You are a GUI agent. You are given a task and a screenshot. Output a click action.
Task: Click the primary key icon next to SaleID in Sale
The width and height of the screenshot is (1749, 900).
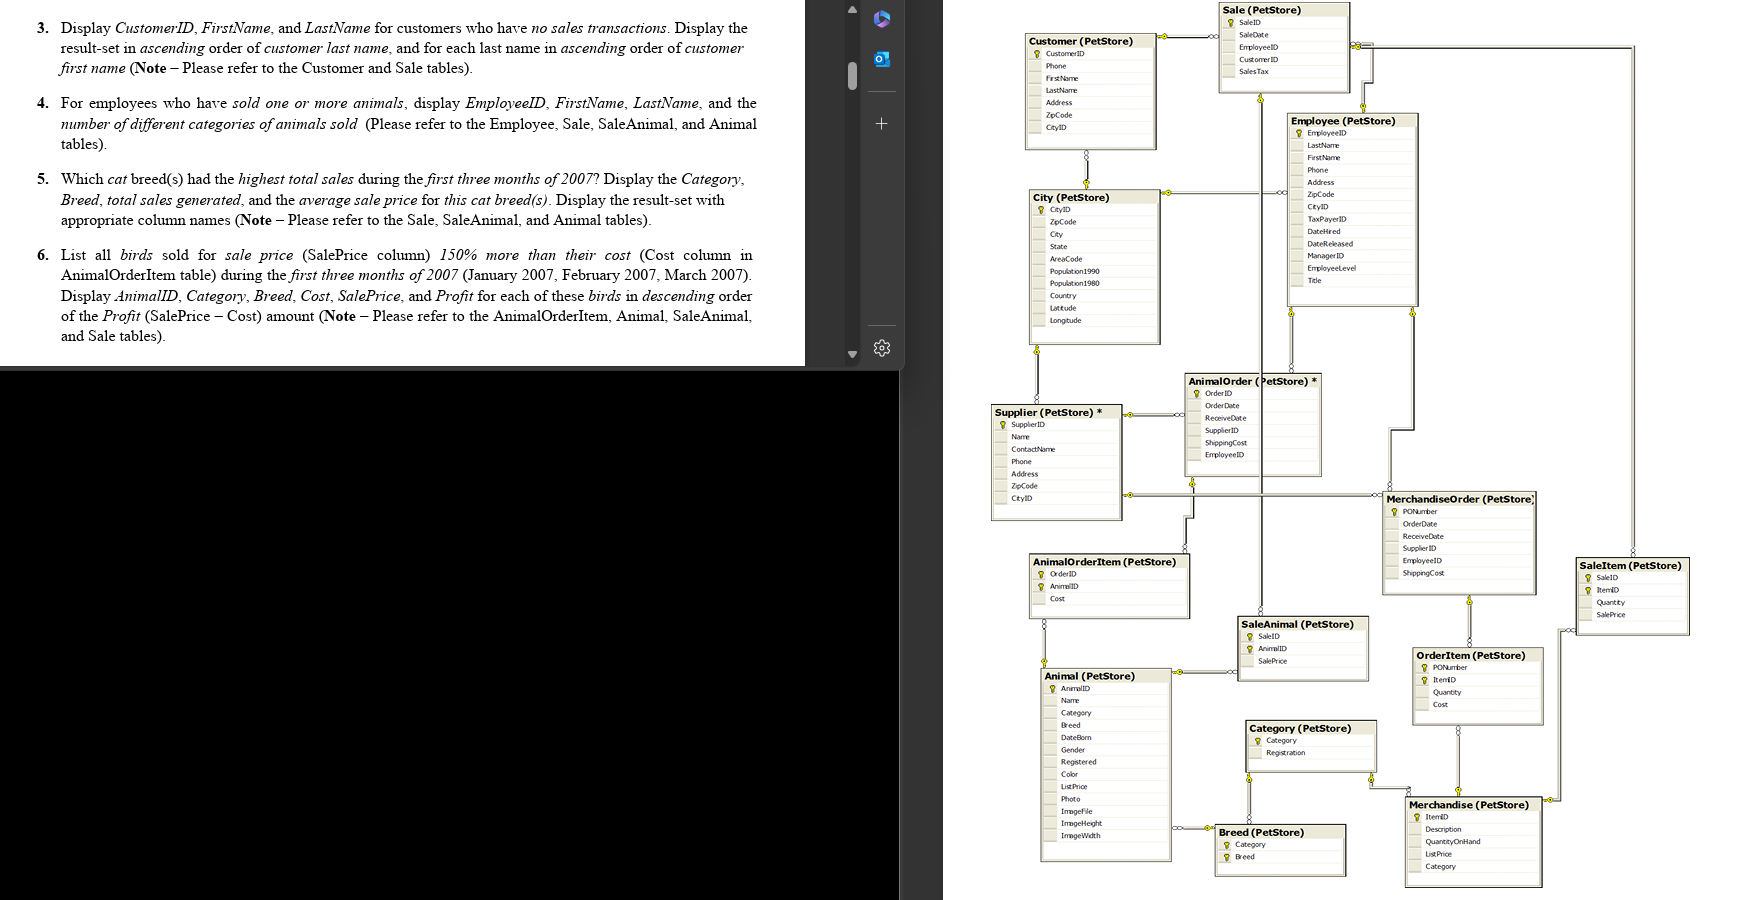(1232, 23)
